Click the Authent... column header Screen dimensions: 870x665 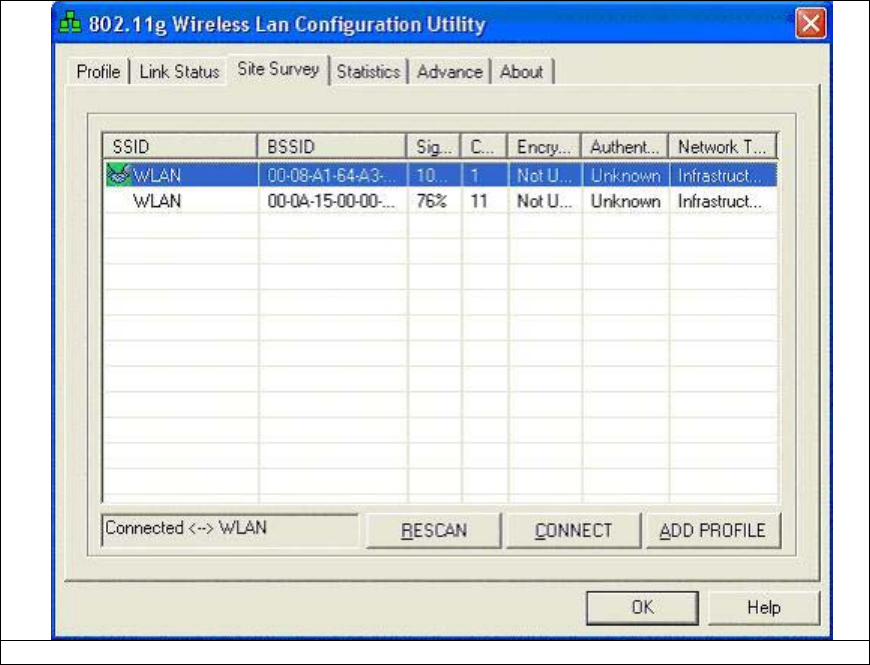[625, 146]
